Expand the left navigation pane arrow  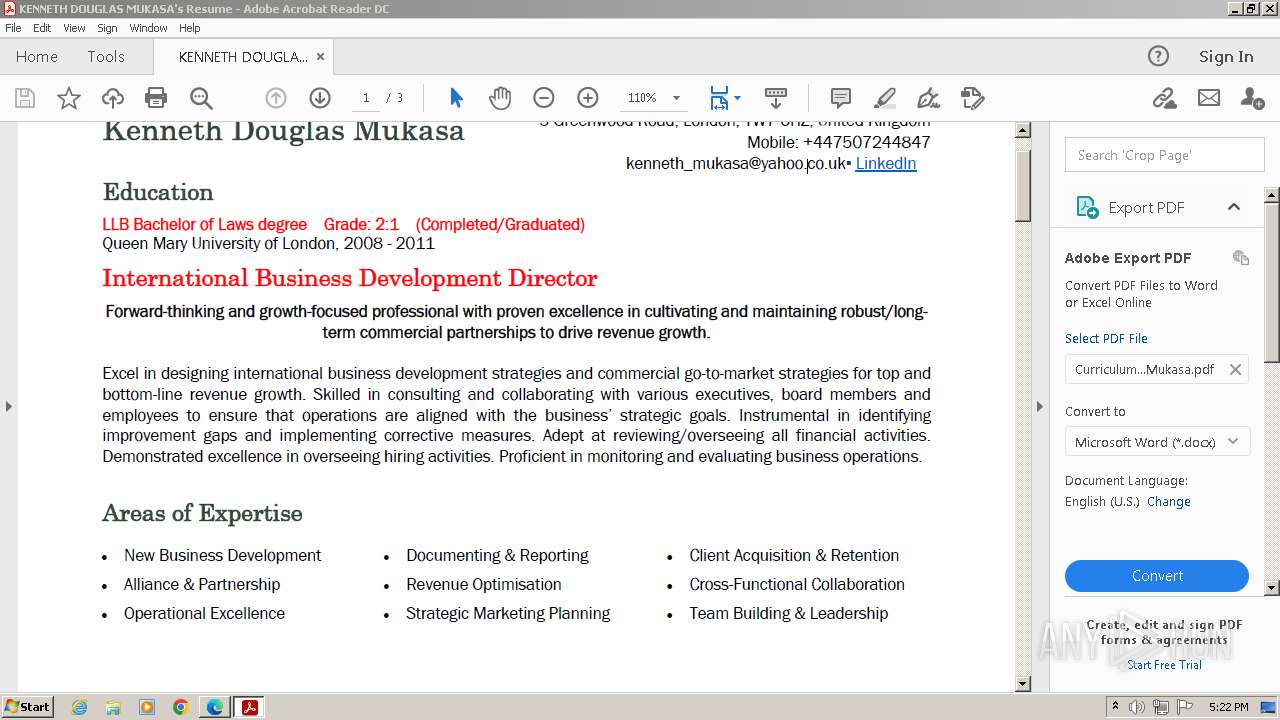click(8, 406)
